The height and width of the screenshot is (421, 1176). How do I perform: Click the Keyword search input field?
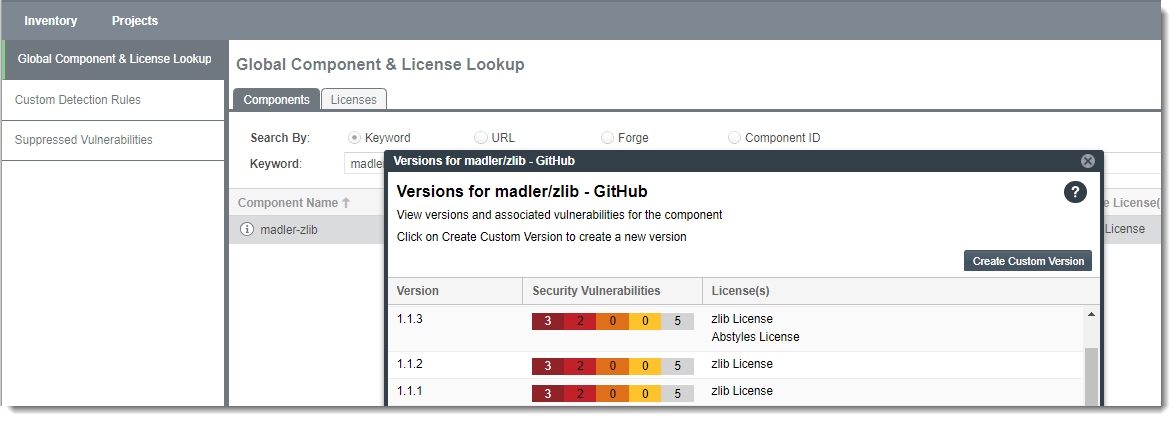(x=364, y=164)
